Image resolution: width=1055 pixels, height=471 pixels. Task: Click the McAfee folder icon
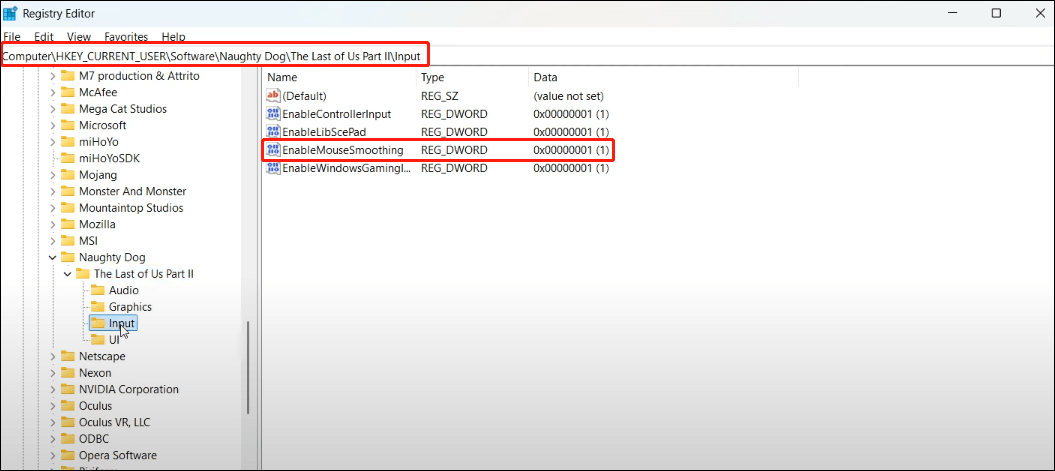(x=67, y=92)
